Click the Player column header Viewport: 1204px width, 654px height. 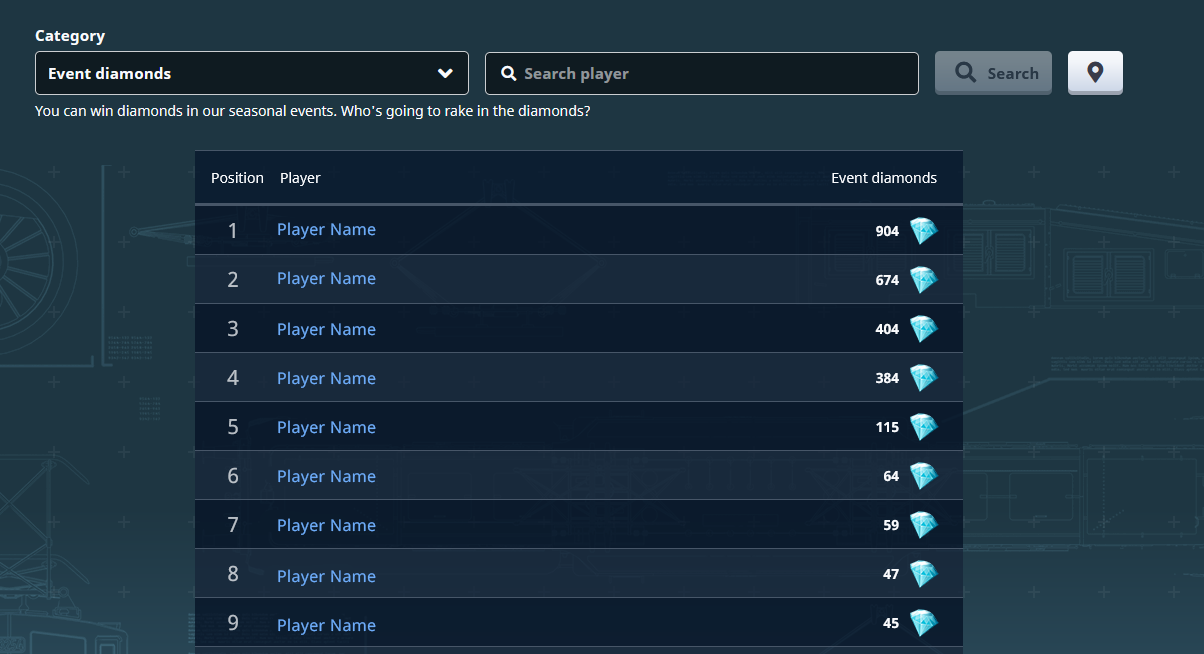[x=300, y=178]
